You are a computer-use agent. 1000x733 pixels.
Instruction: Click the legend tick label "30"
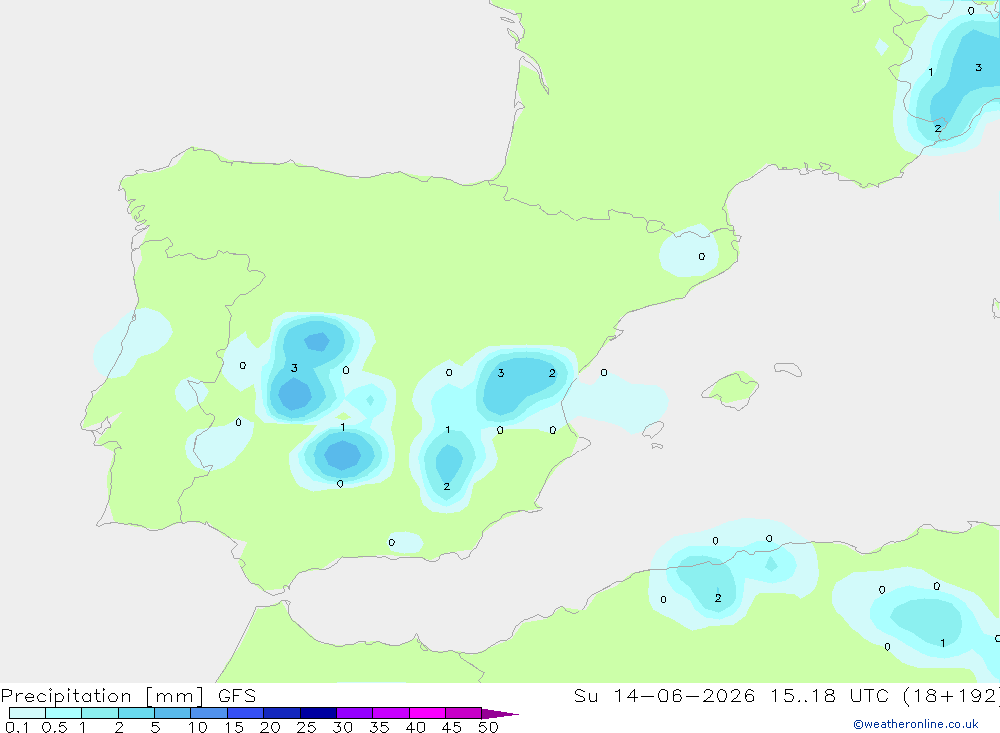click(x=343, y=727)
